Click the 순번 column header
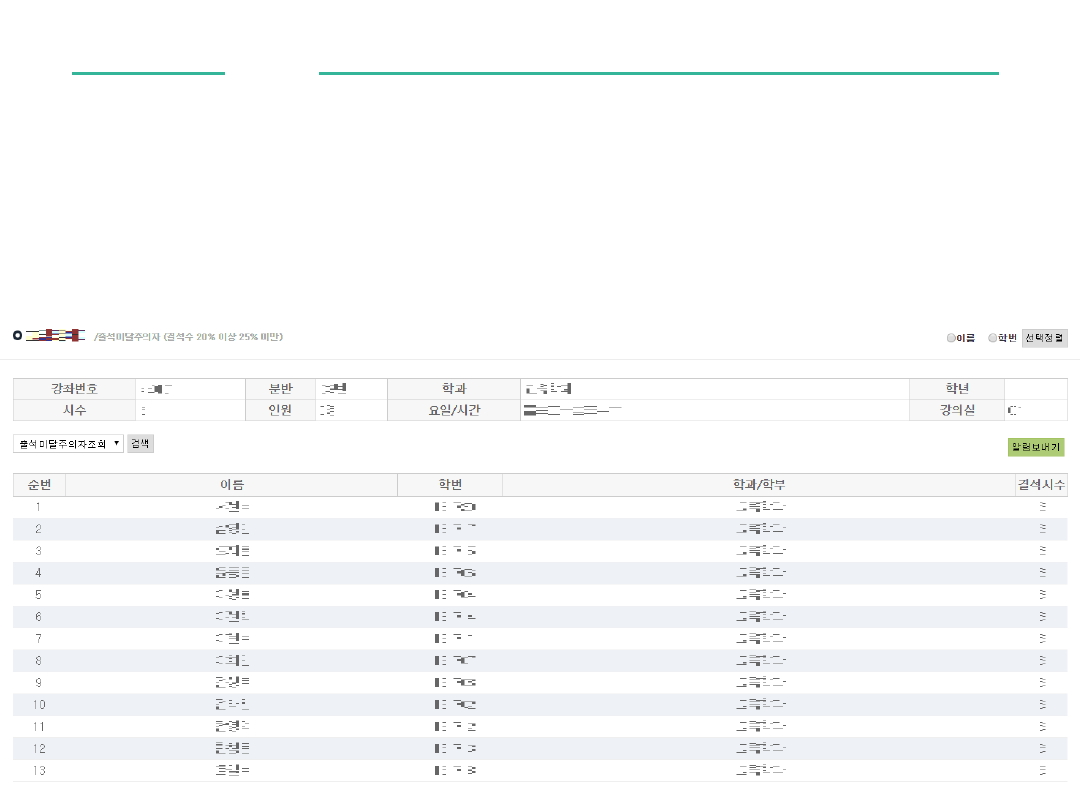1080x810 pixels. (39, 485)
